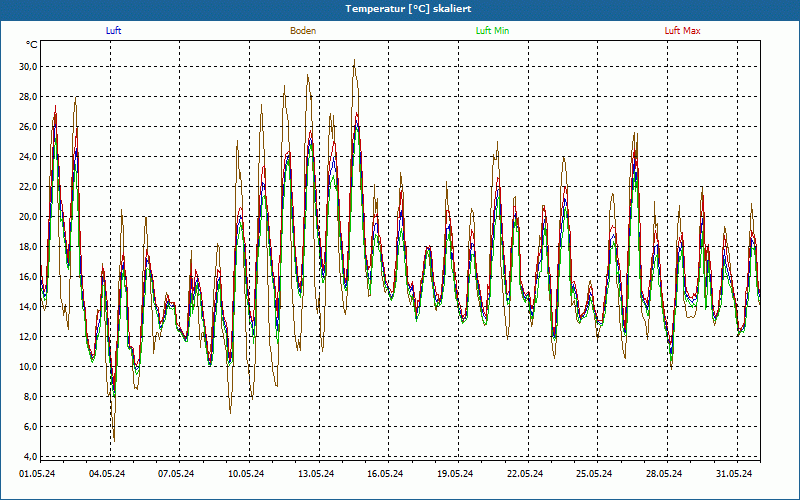Click the y-axis value 6,0

coord(30,427)
